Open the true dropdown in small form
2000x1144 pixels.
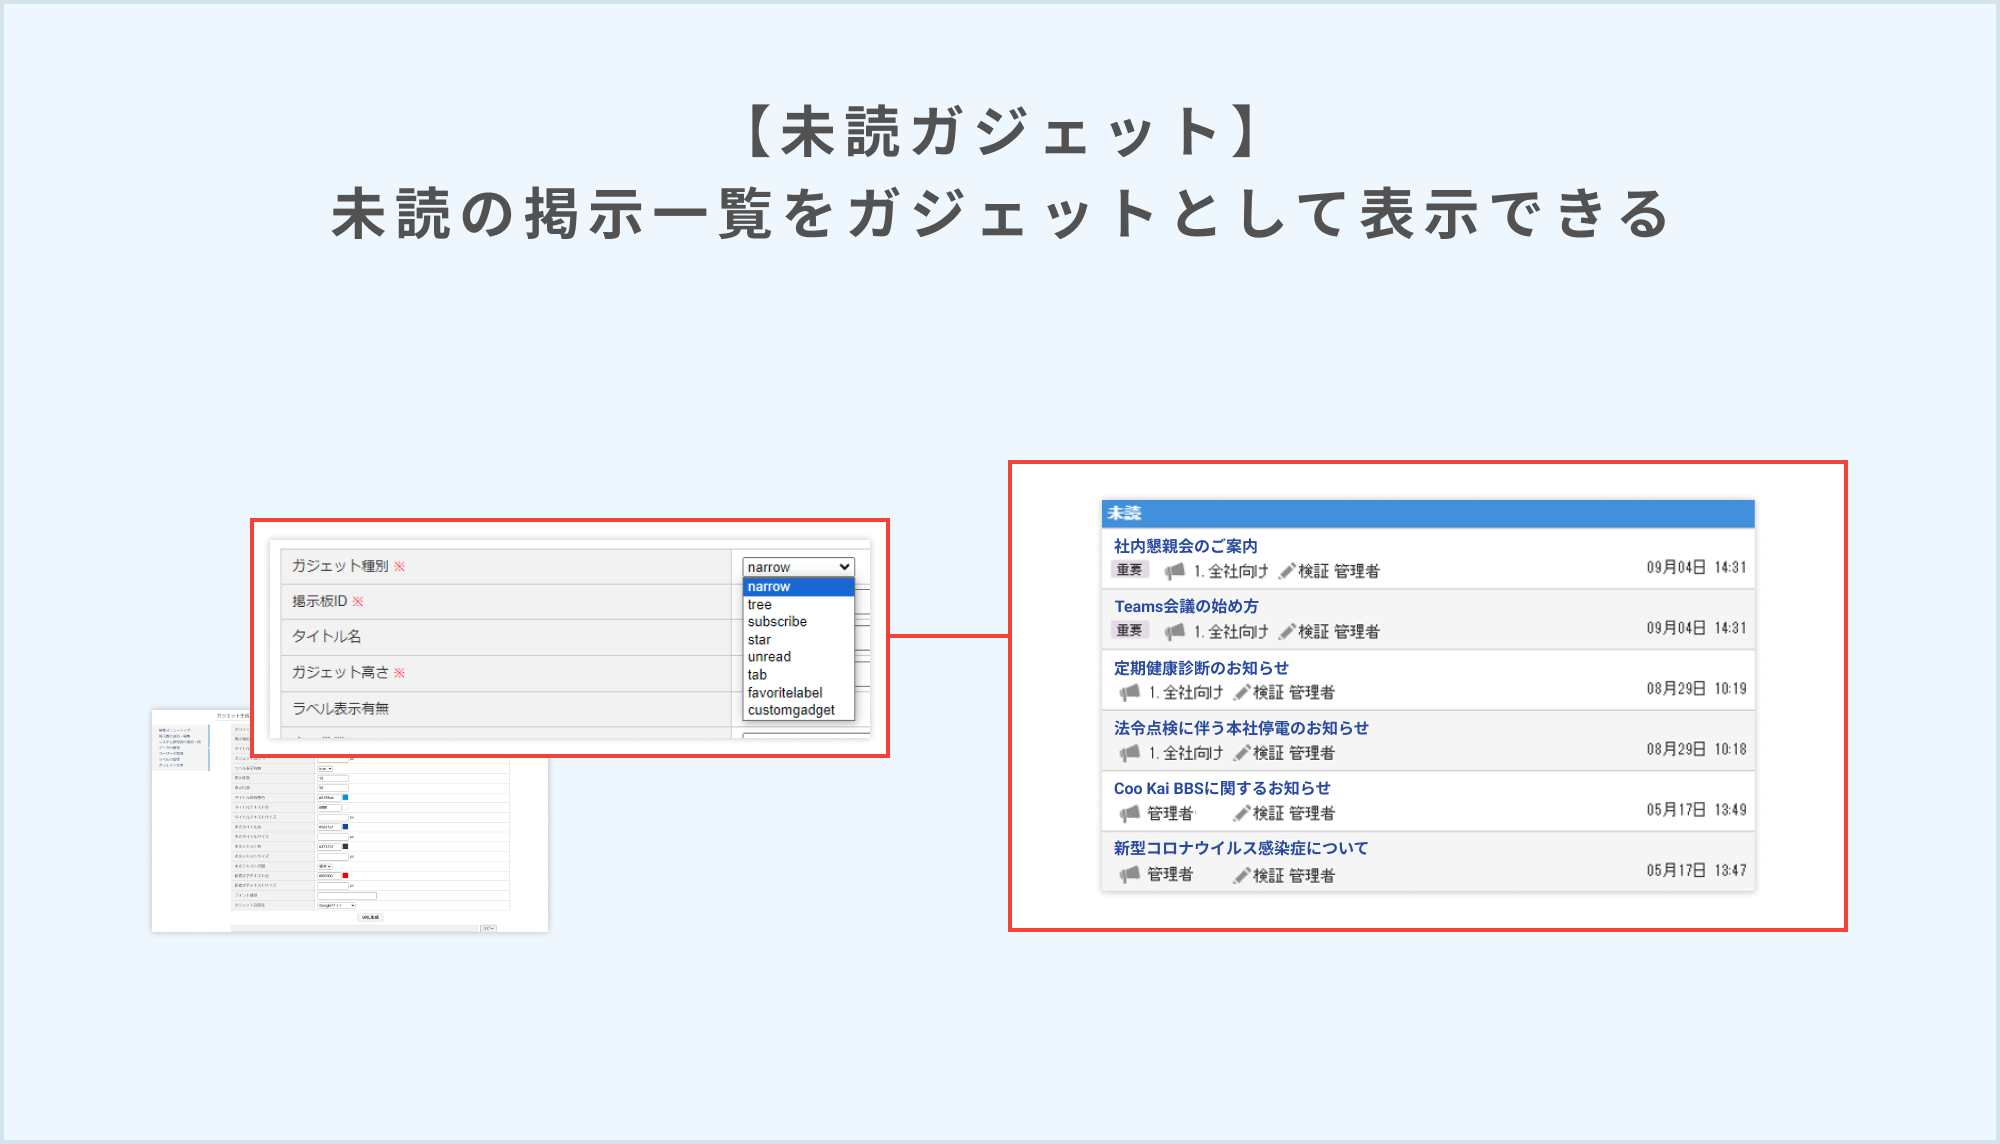pyautogui.click(x=325, y=769)
